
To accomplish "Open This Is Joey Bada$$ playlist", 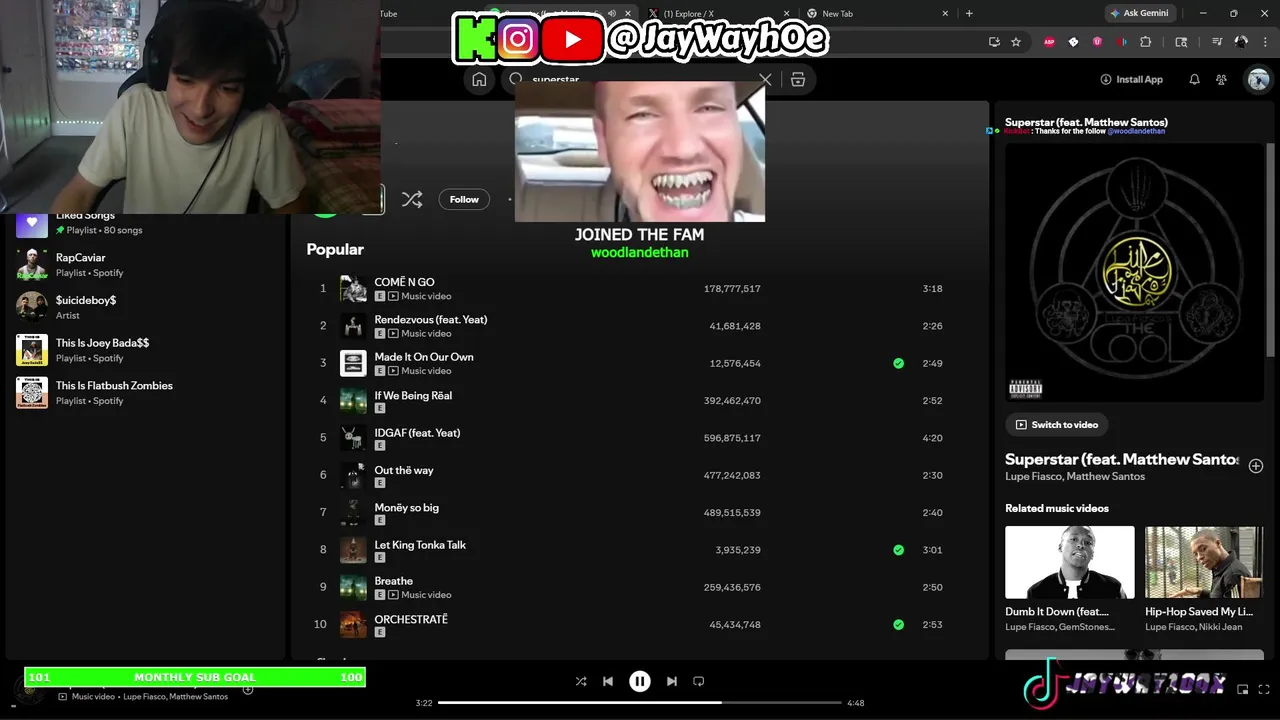I will coord(145,350).
